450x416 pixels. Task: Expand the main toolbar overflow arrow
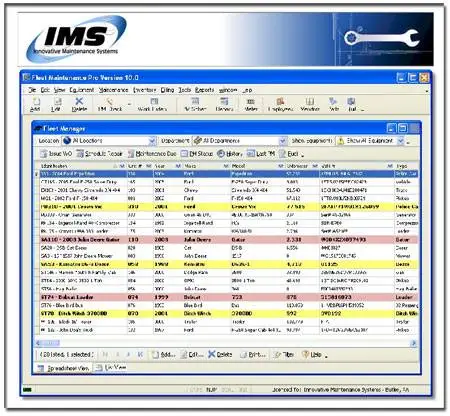pyautogui.click(x=363, y=109)
